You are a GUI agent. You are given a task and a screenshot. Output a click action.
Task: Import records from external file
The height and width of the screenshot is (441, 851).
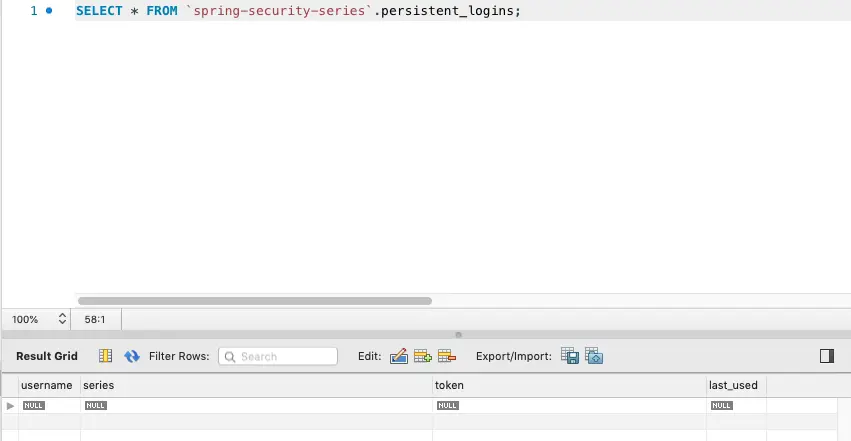594,356
